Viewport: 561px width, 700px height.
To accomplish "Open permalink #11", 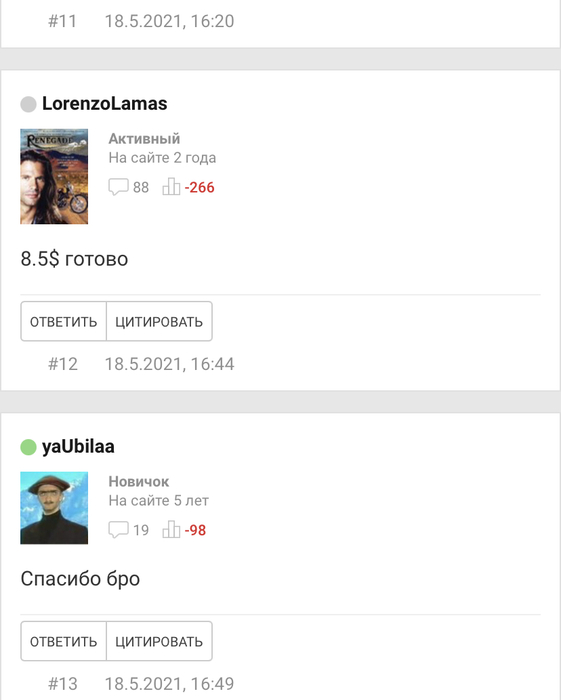I will pos(62,21).
